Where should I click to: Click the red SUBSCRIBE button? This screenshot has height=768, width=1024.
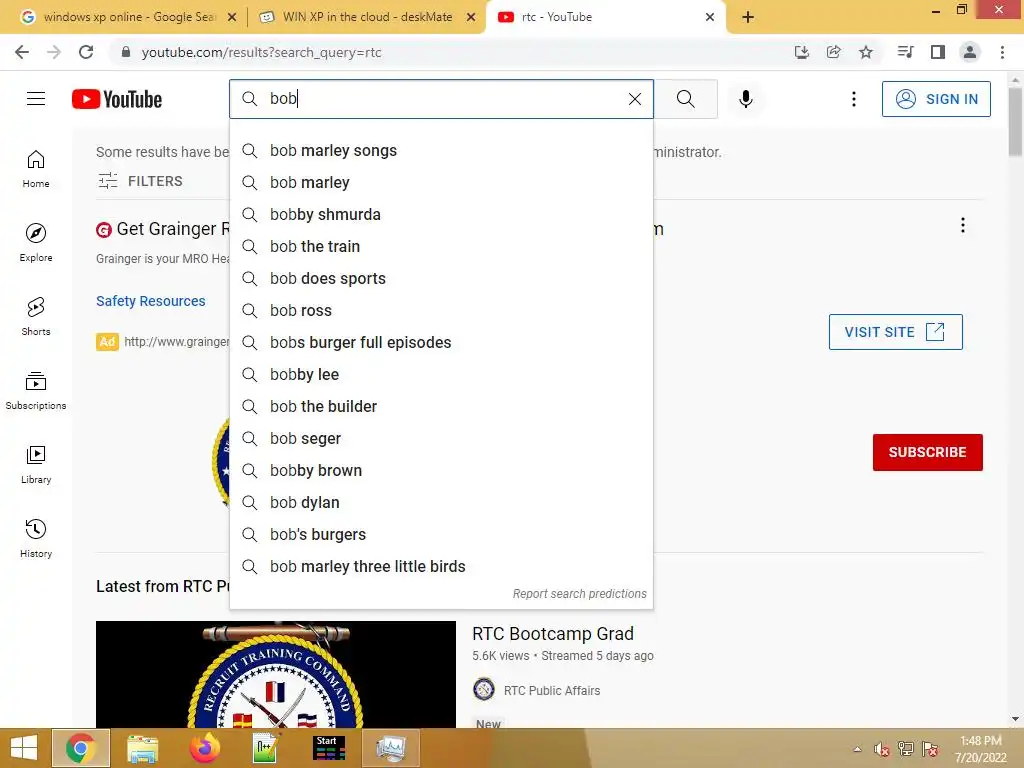(x=927, y=452)
